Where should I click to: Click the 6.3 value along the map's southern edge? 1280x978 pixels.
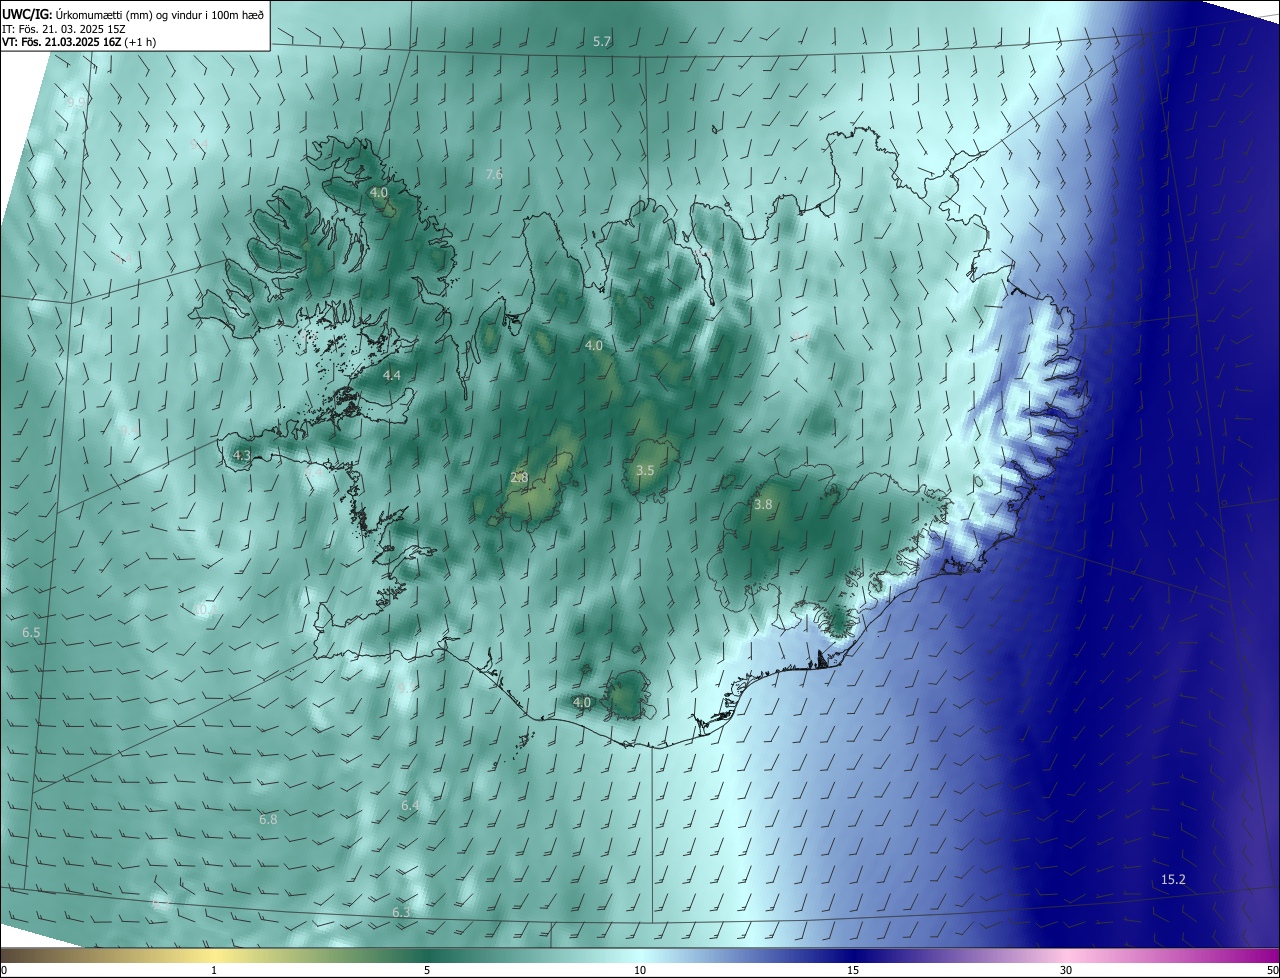[401, 912]
